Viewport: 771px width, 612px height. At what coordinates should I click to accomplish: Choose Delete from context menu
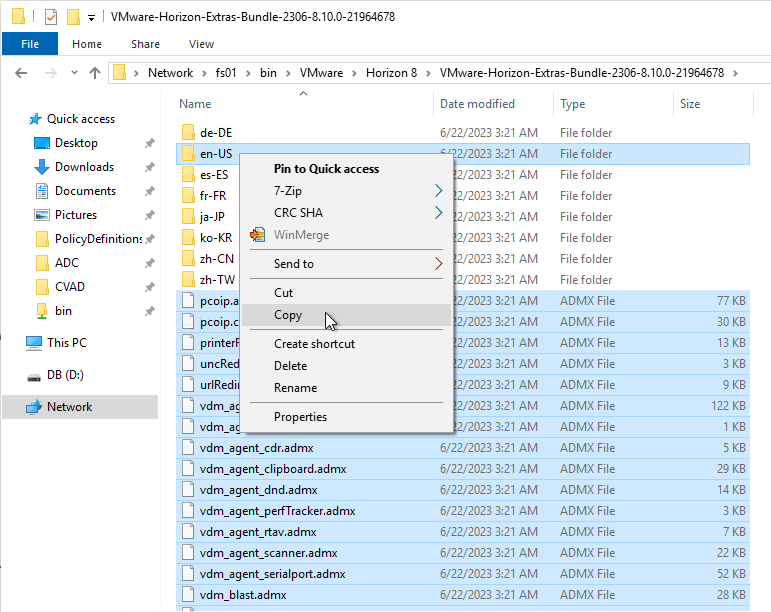tap(346, 366)
